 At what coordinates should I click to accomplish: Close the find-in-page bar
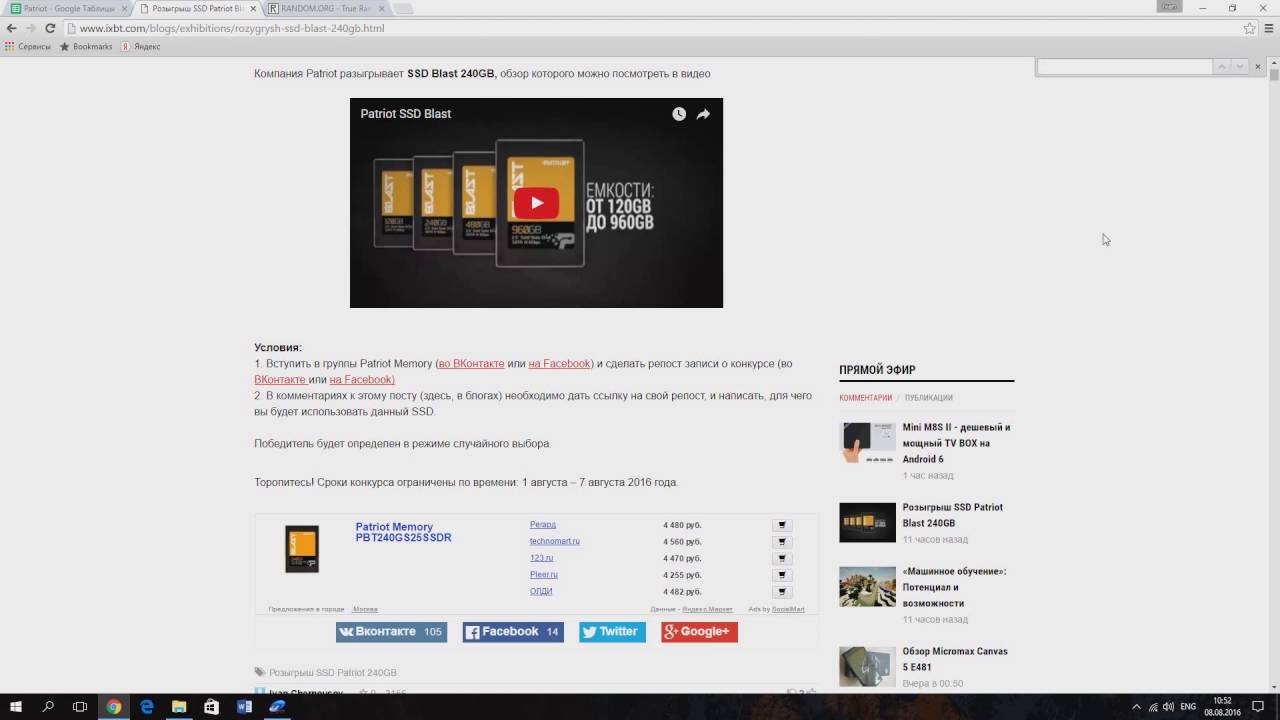tap(1258, 66)
